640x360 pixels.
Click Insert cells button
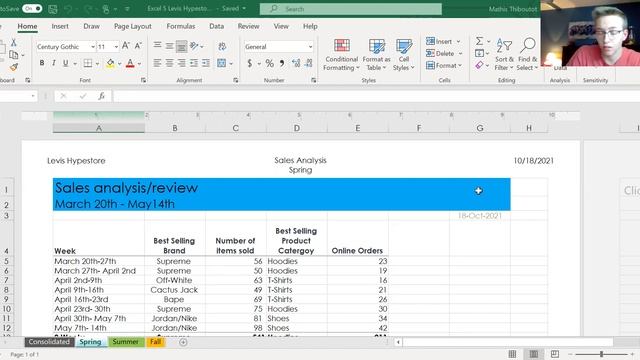[x=443, y=41]
